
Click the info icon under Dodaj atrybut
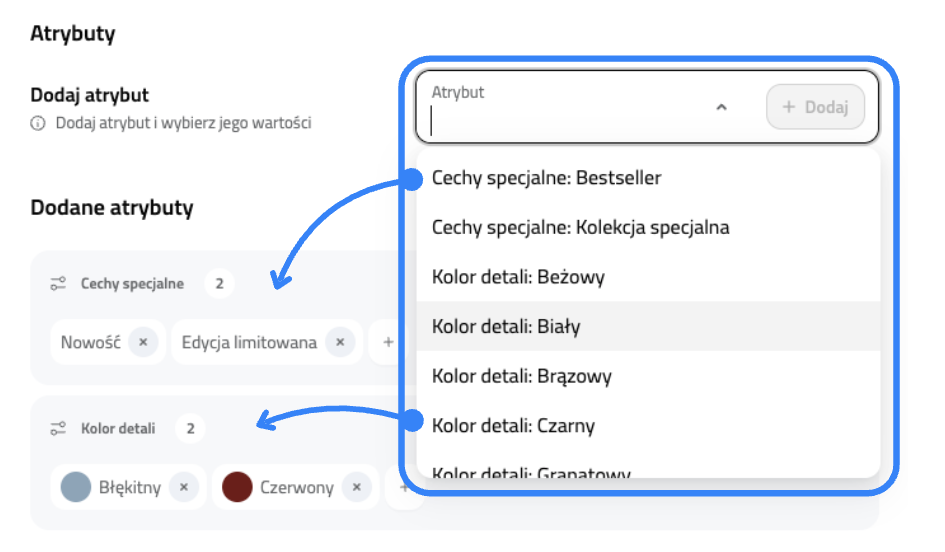click(x=38, y=124)
